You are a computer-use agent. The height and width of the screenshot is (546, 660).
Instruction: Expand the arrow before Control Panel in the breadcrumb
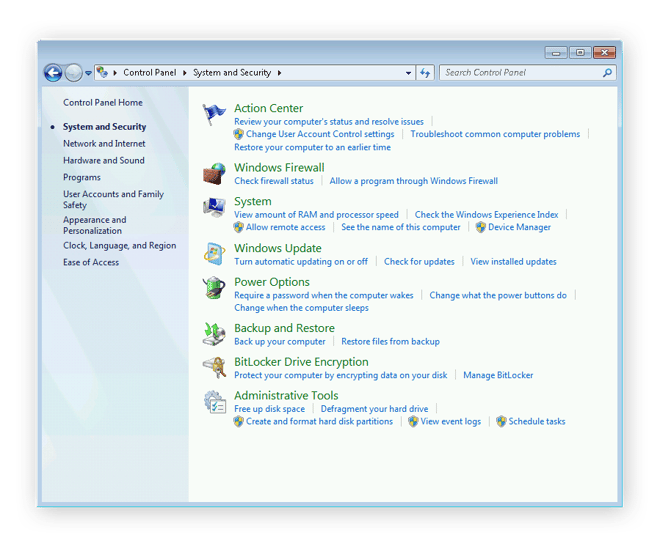coord(115,73)
